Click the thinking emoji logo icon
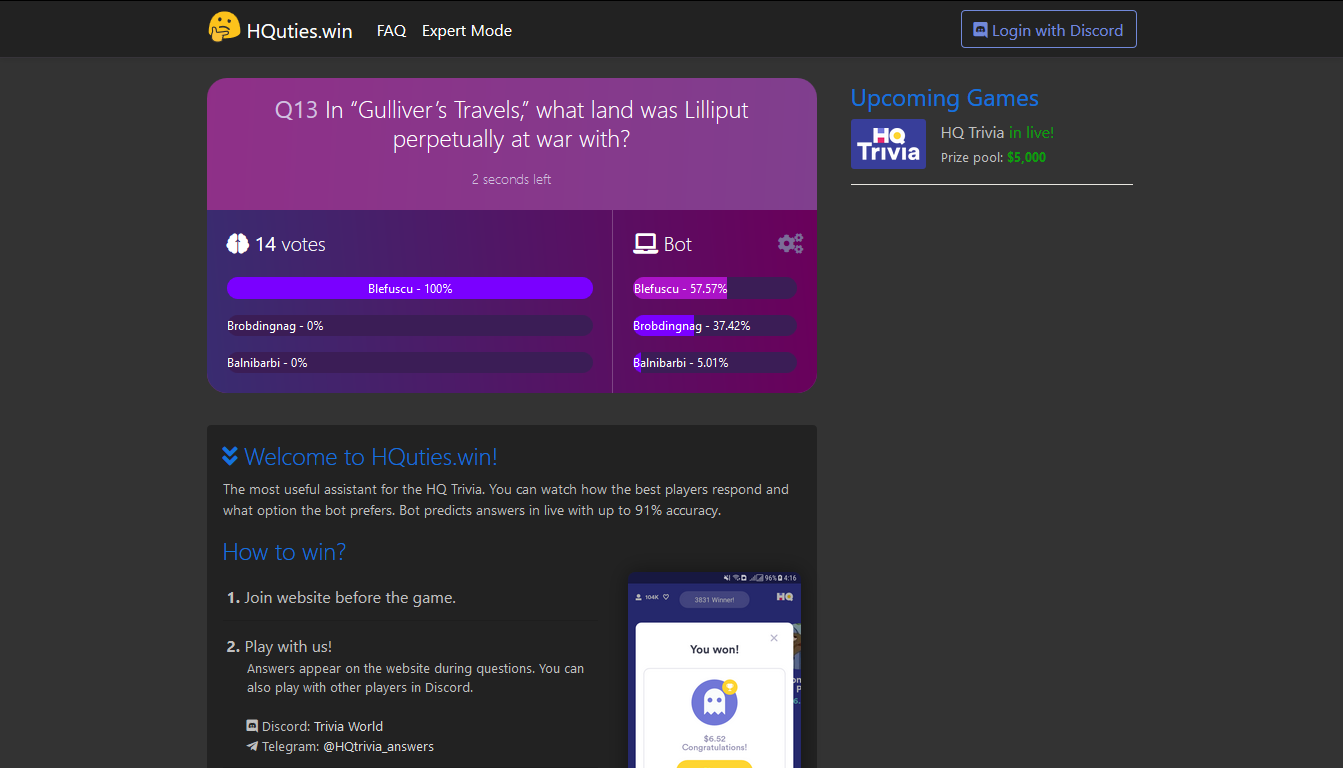This screenshot has width=1343, height=768. pos(224,27)
